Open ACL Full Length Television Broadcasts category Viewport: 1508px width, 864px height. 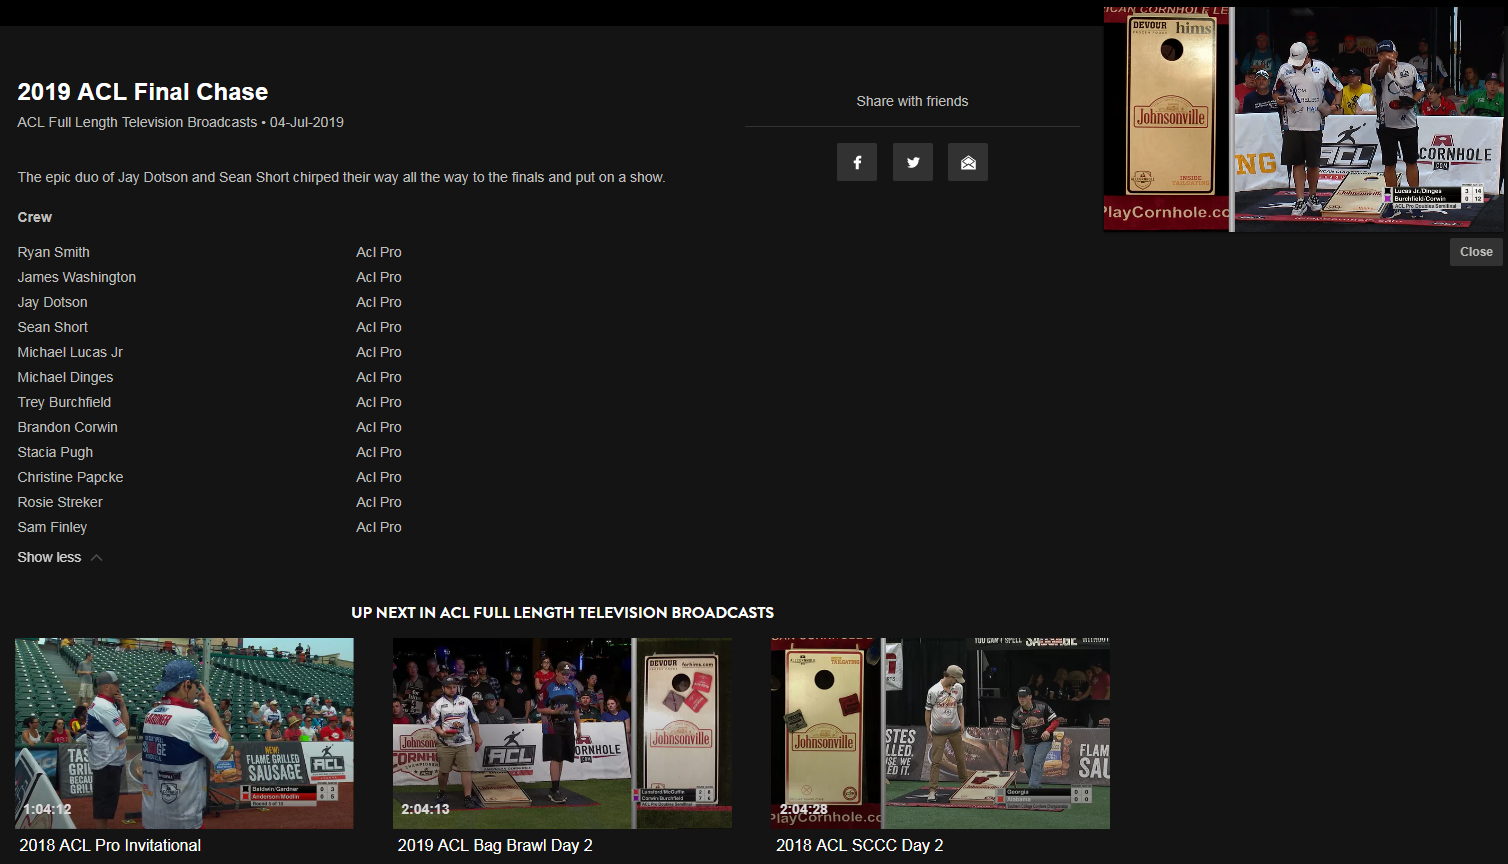point(137,122)
